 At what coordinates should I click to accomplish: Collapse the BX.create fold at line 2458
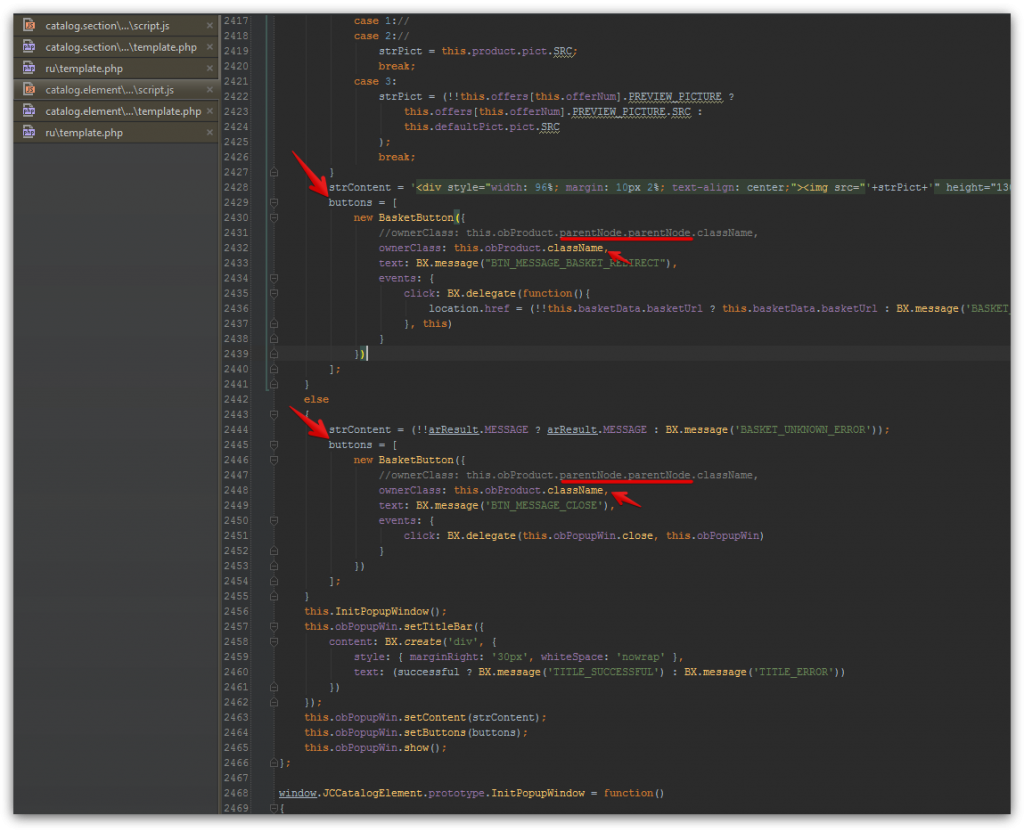(274, 641)
